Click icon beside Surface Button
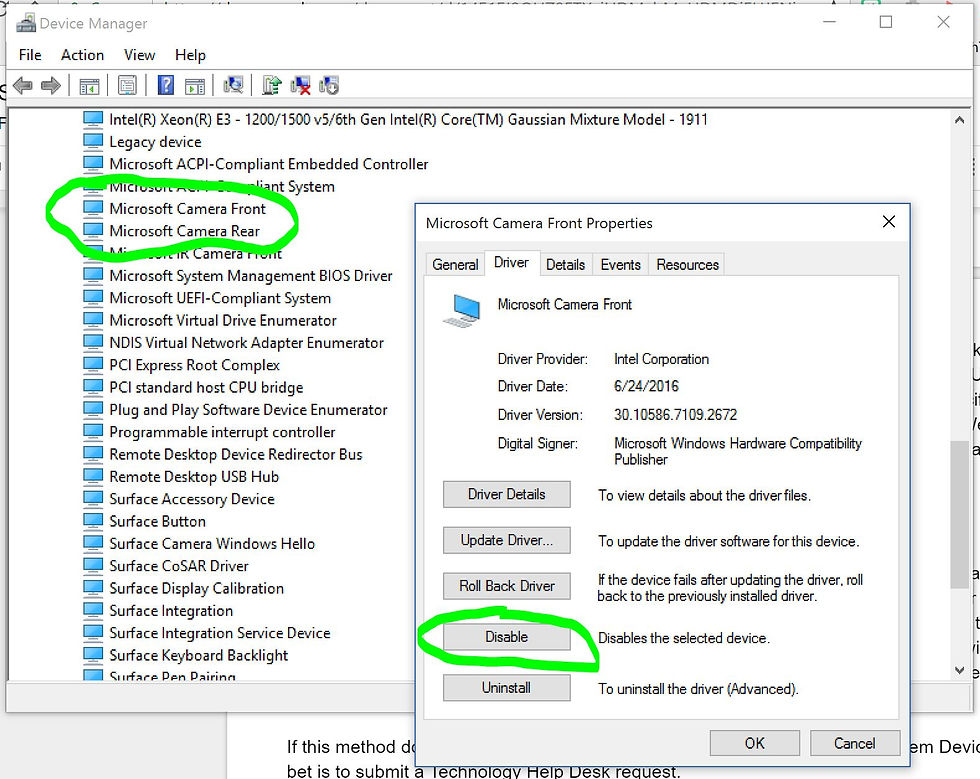Screen dimensions: 980x779 [93, 521]
